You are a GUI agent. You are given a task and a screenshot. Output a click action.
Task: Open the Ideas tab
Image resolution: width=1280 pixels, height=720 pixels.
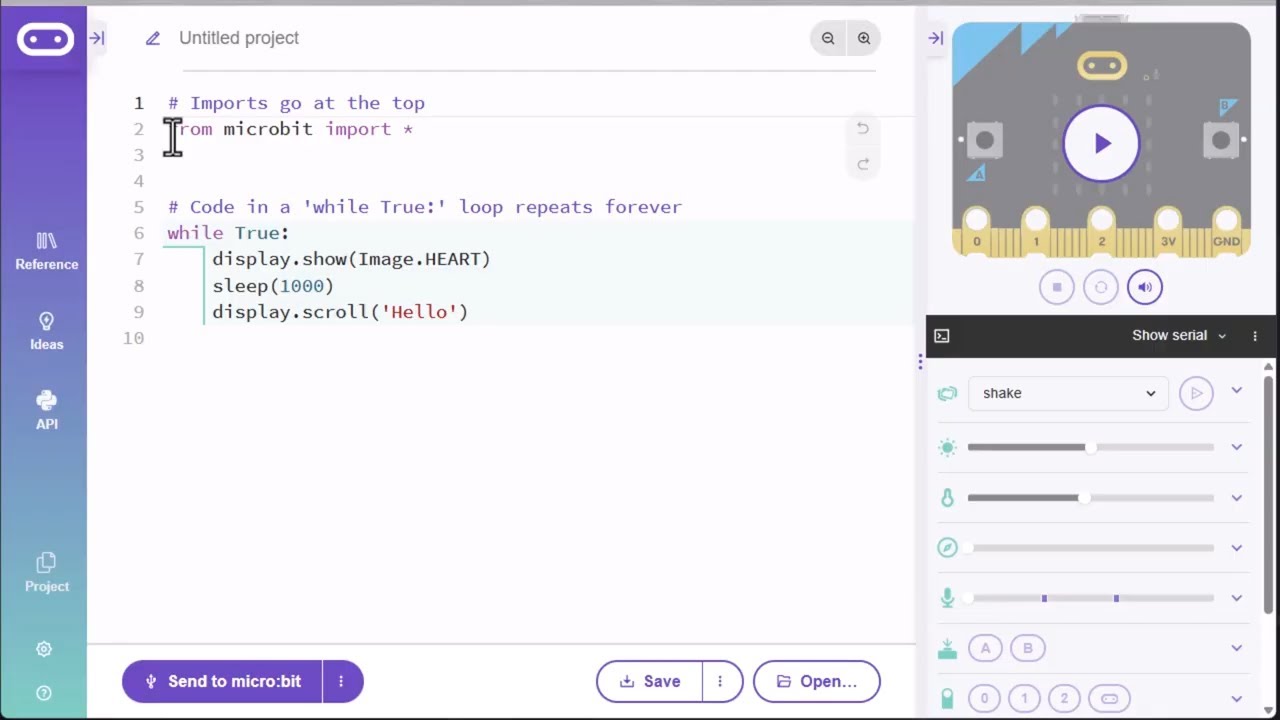[46, 331]
